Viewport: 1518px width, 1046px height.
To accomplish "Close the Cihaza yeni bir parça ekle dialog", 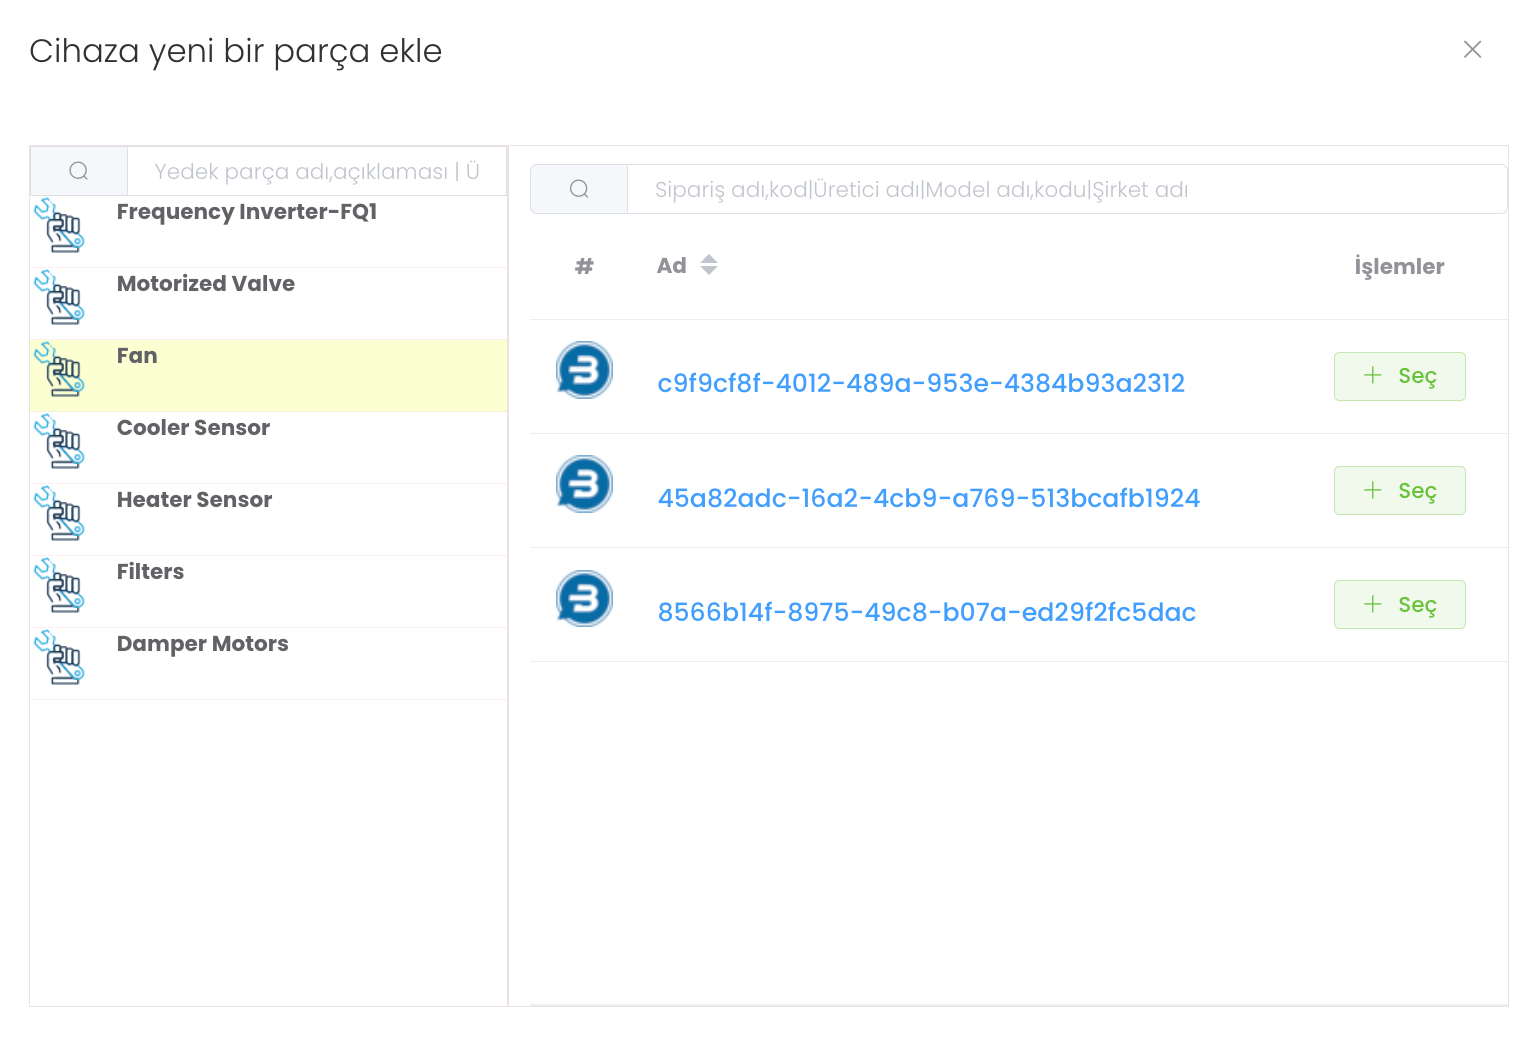I will (1472, 50).
